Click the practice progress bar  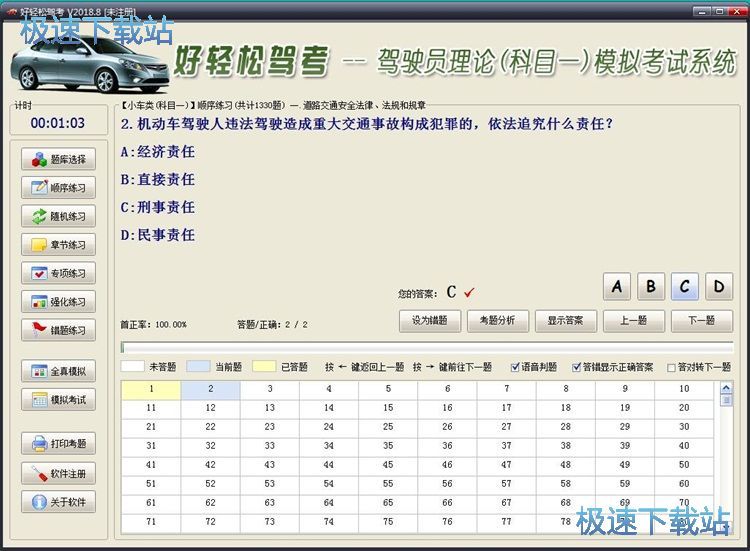(x=426, y=348)
